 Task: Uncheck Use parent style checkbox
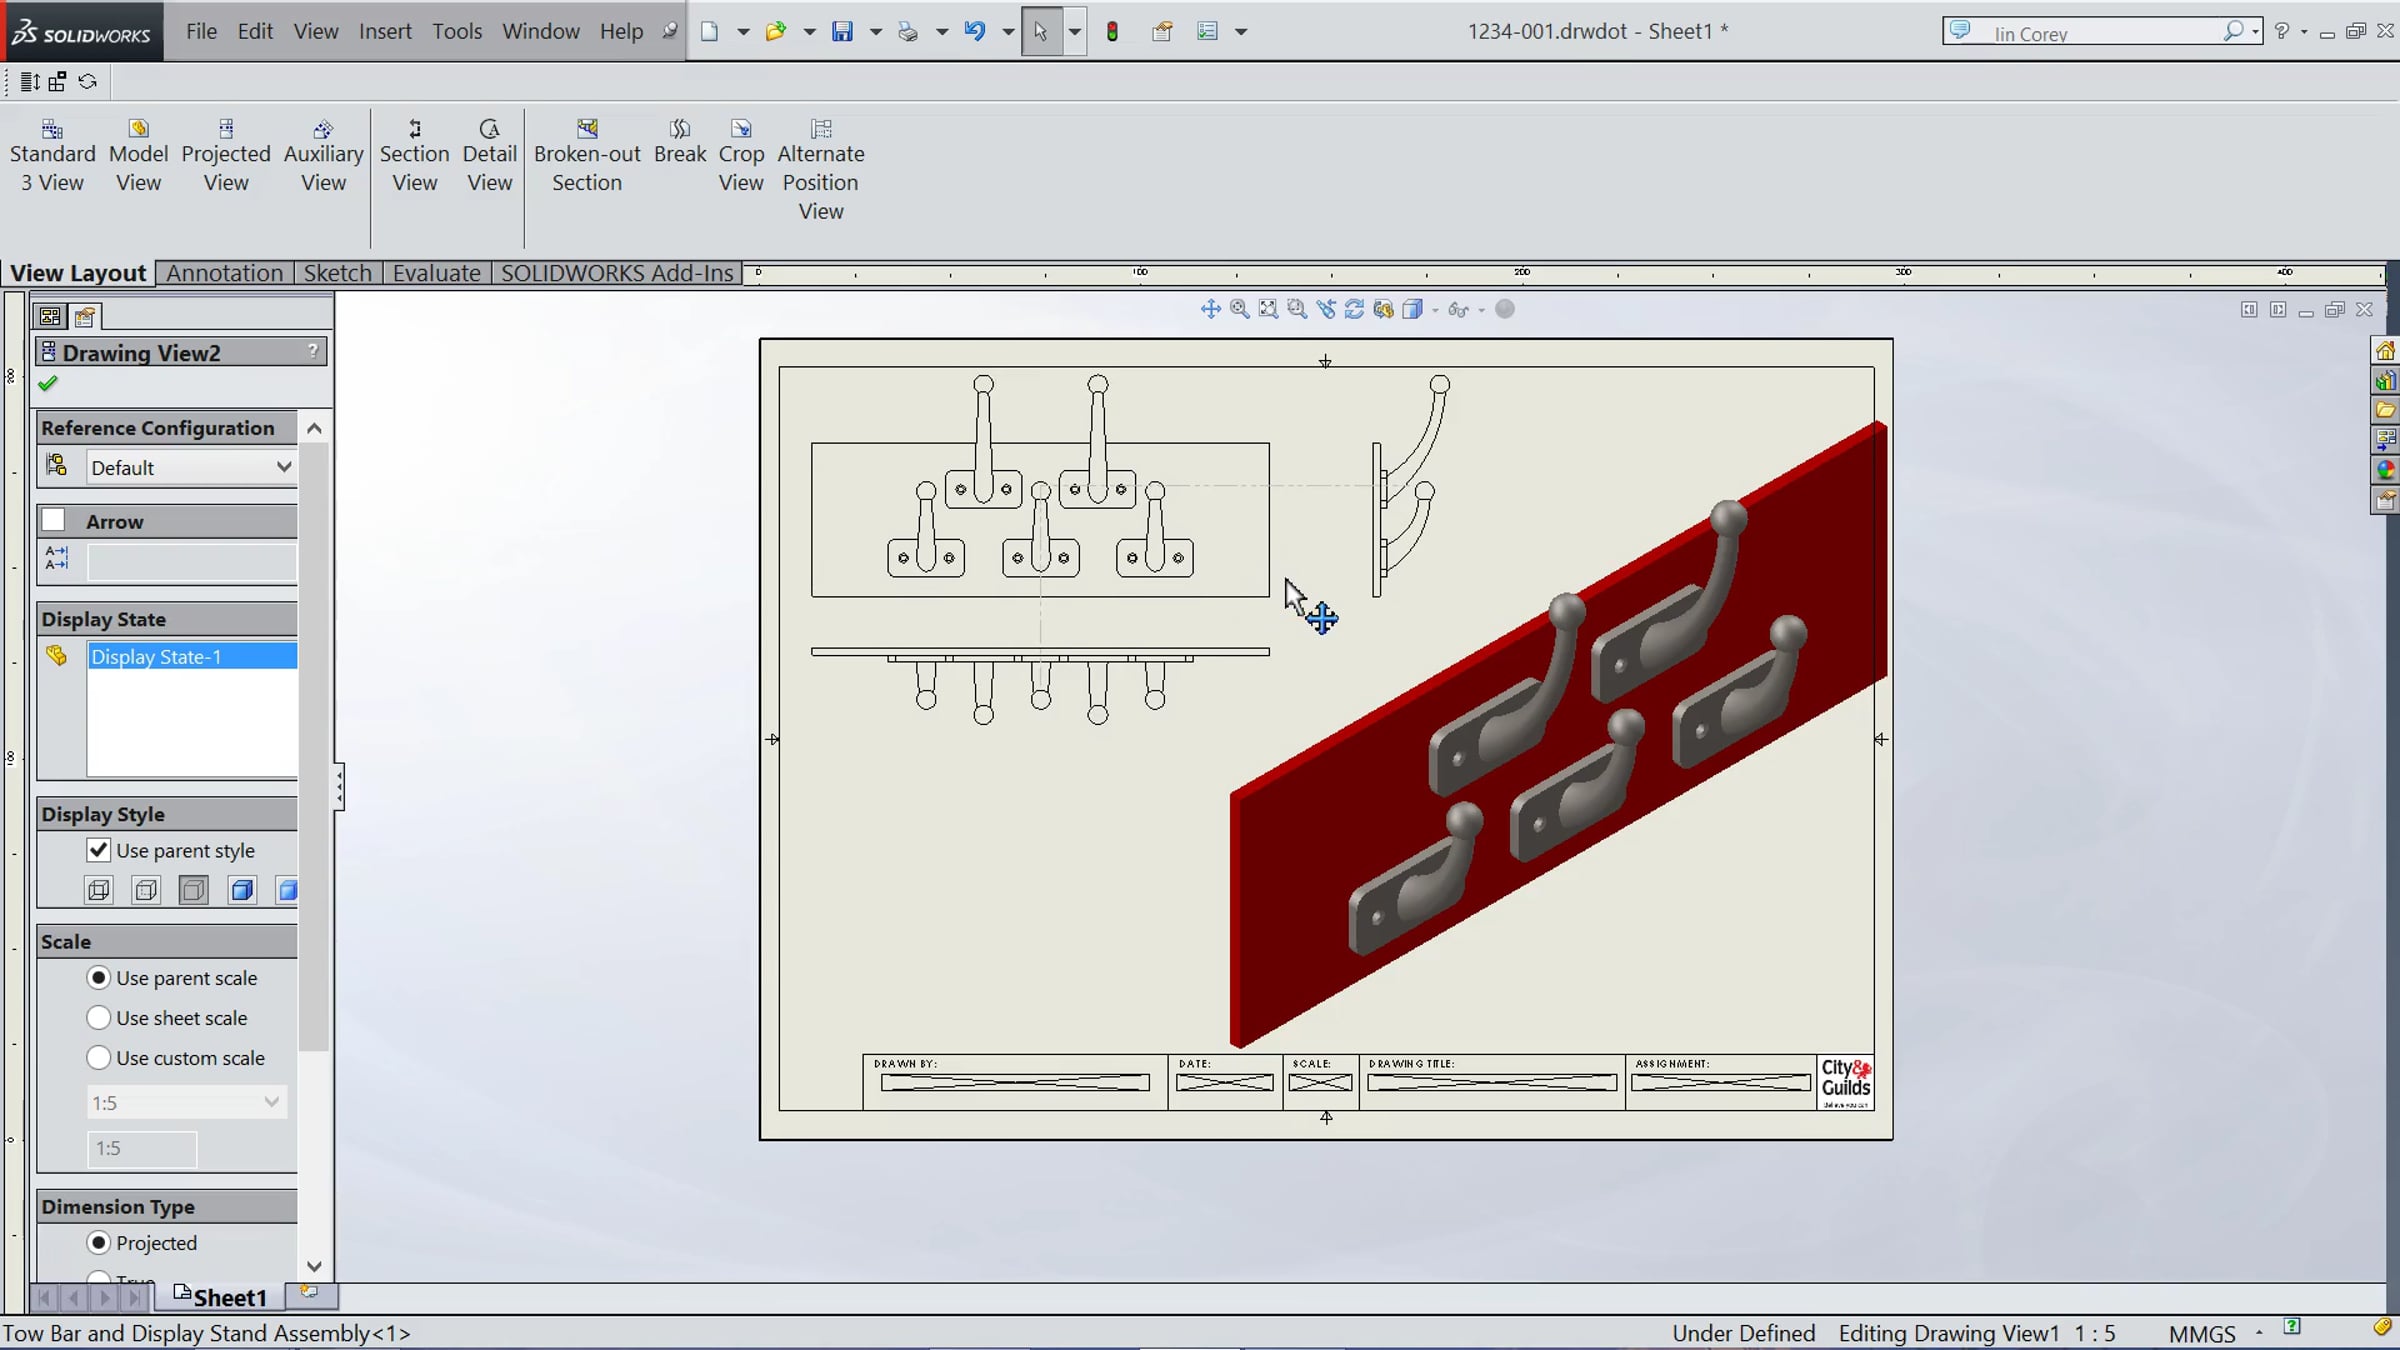[98, 850]
